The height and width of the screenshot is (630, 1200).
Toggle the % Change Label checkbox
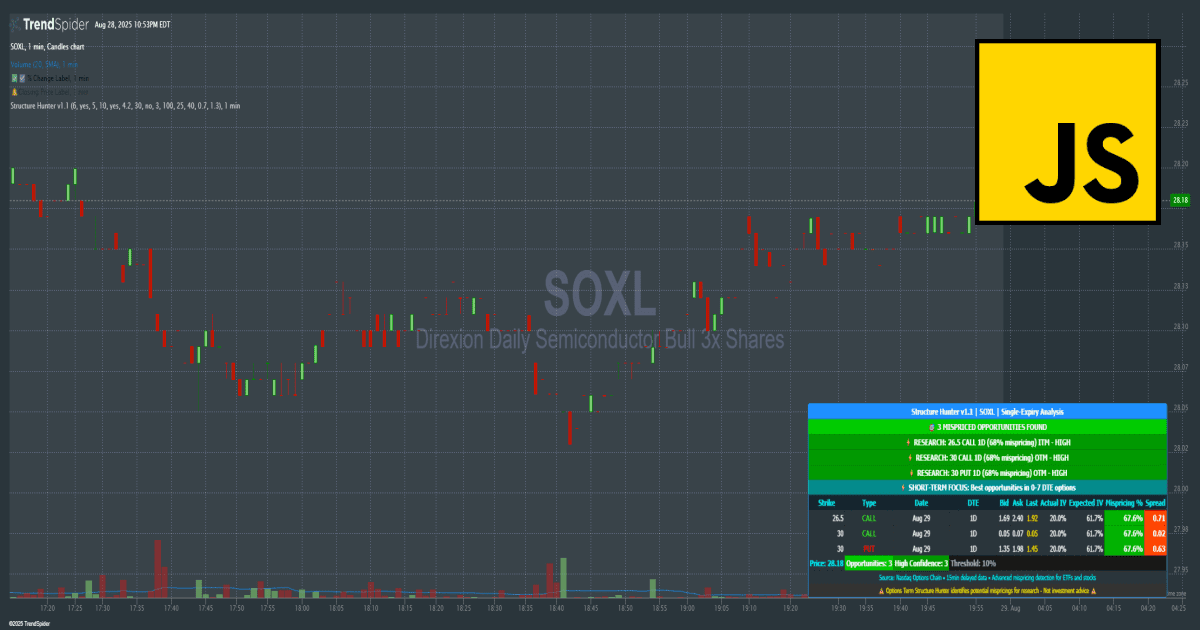coord(23,77)
